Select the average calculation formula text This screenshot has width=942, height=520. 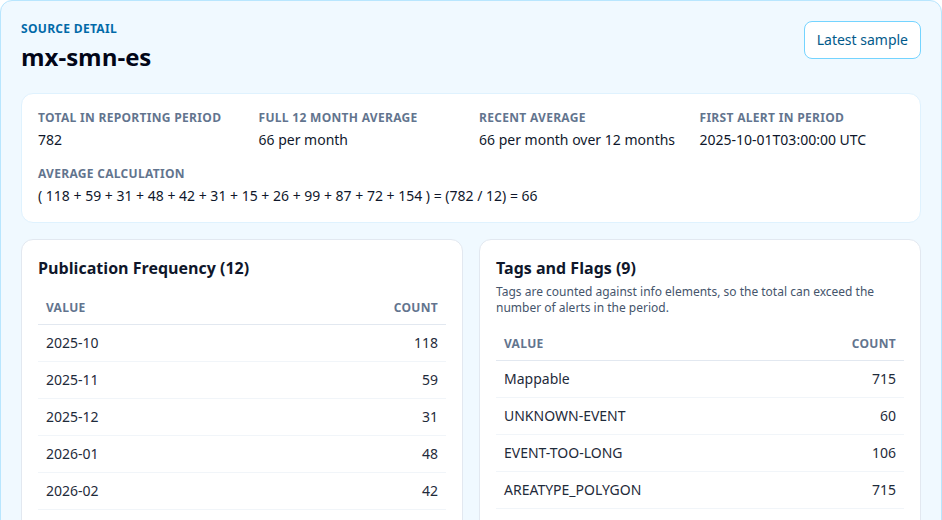coord(288,196)
